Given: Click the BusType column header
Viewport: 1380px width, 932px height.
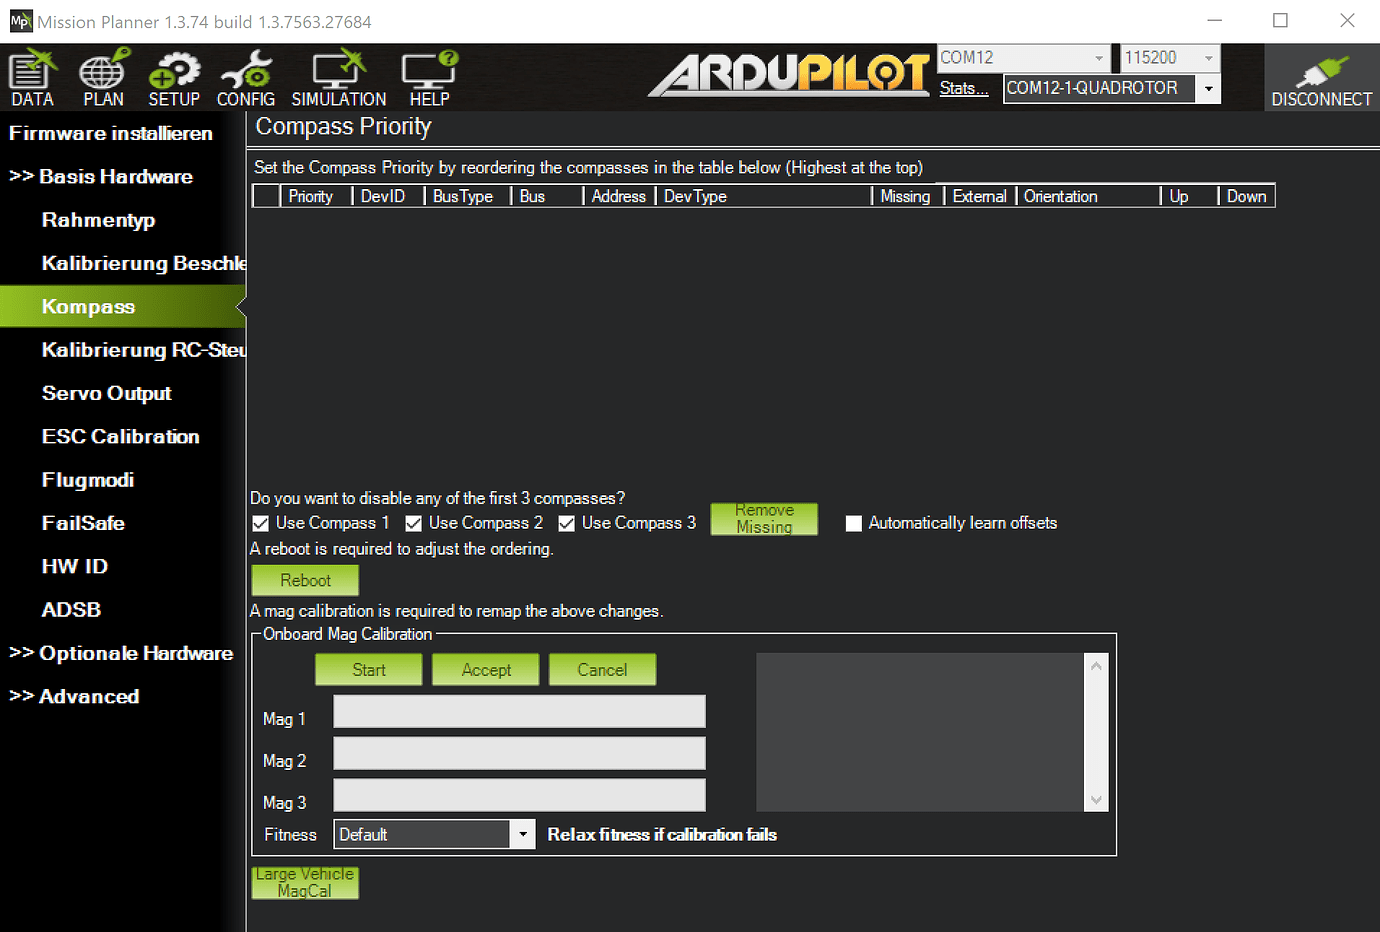Looking at the screenshot, I should click(x=468, y=197).
